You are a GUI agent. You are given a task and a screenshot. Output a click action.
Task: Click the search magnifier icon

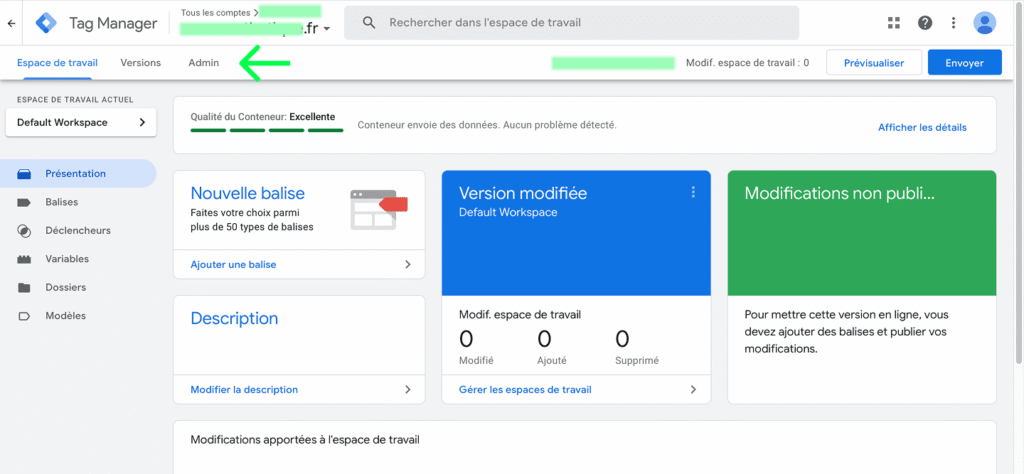369,23
